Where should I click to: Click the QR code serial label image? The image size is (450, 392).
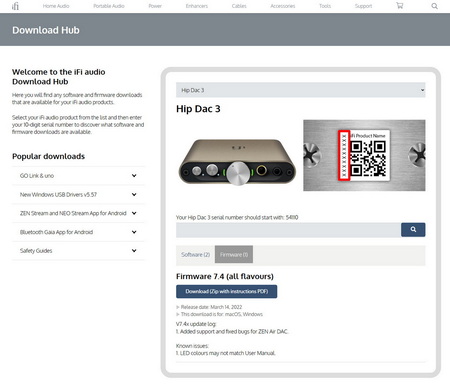coord(364,155)
